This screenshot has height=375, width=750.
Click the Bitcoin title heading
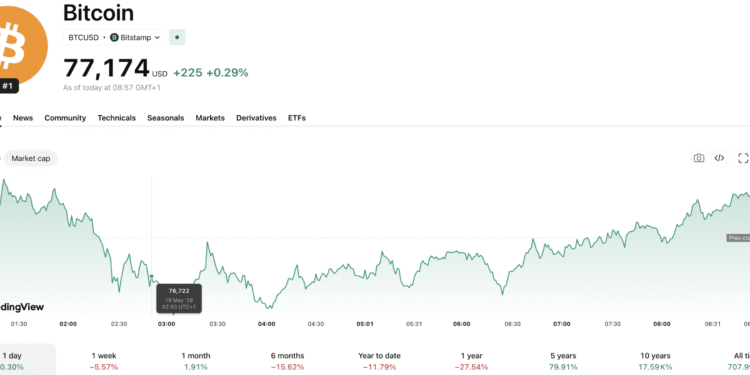coord(99,13)
